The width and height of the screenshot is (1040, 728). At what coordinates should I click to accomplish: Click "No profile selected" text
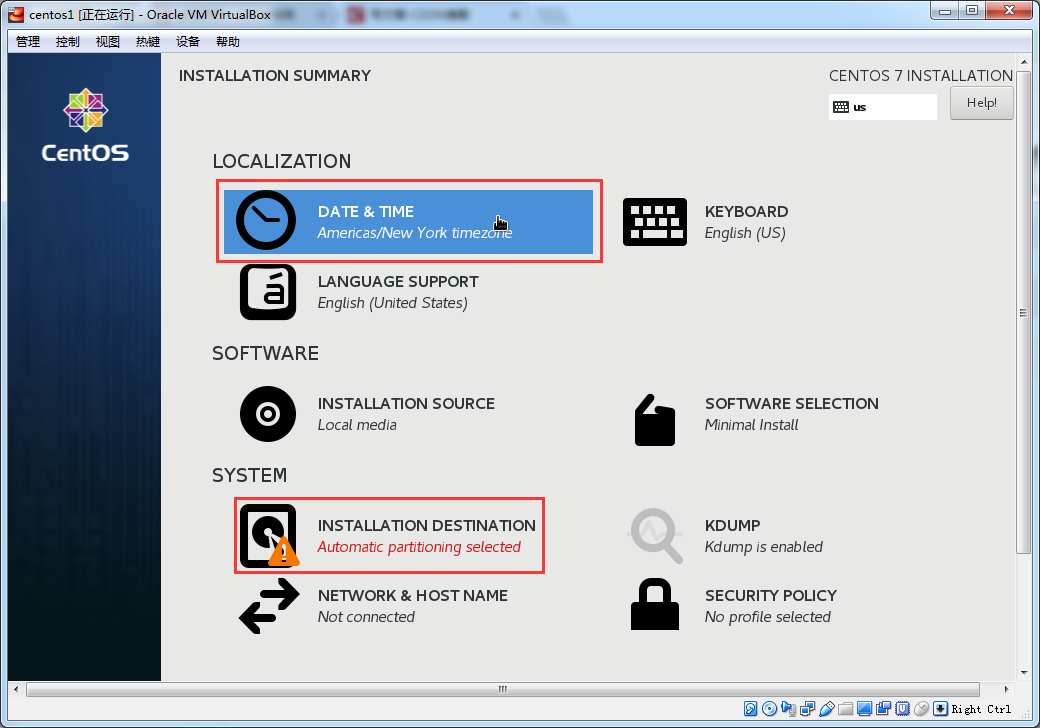coord(767,617)
